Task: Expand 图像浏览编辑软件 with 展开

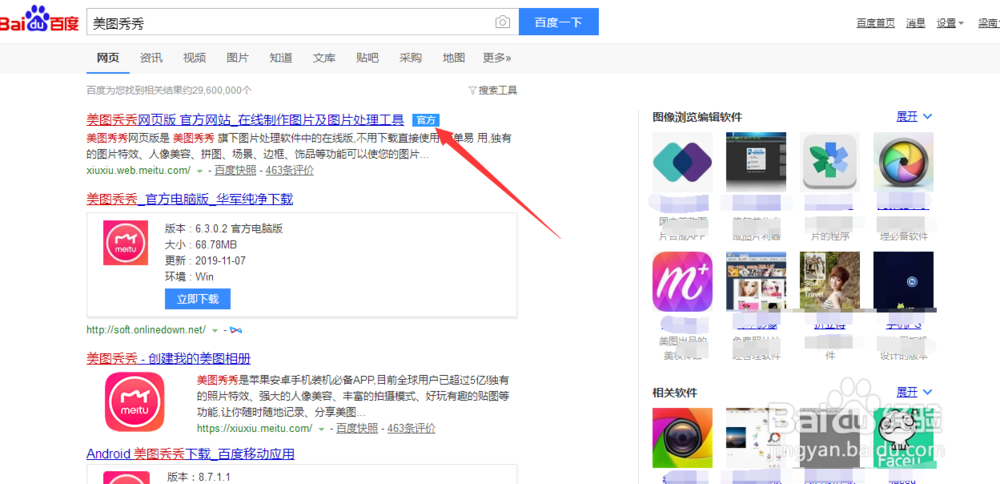Action: [915, 117]
